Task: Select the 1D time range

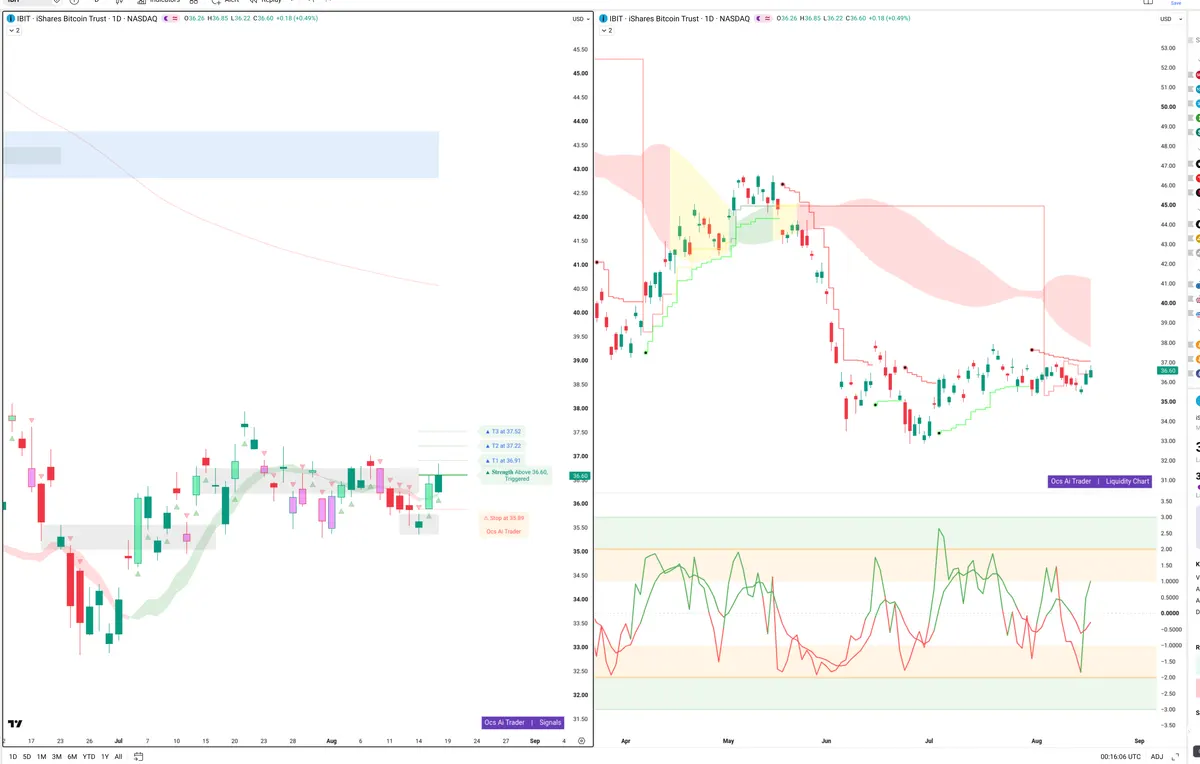Action: point(13,757)
